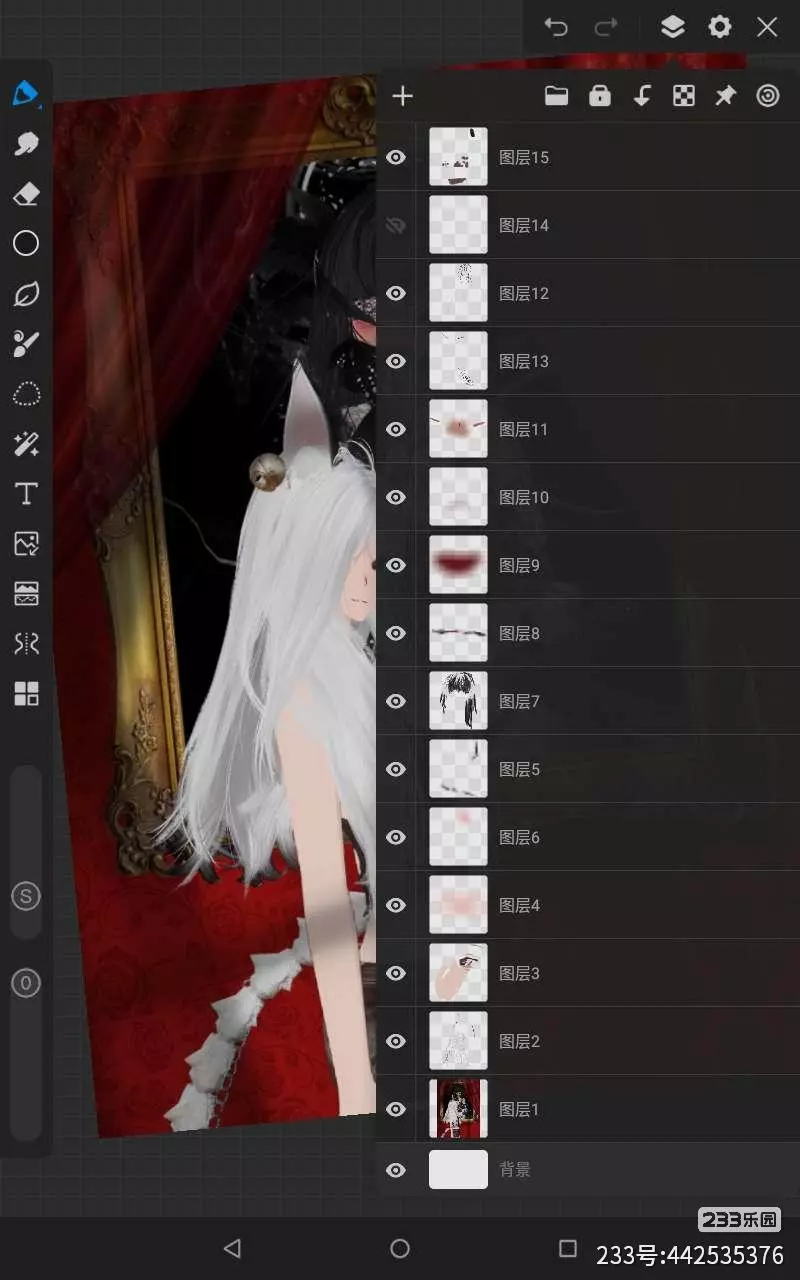Screen dimensions: 800x1280
Task: Hide layer 图层5
Action: pos(397,769)
